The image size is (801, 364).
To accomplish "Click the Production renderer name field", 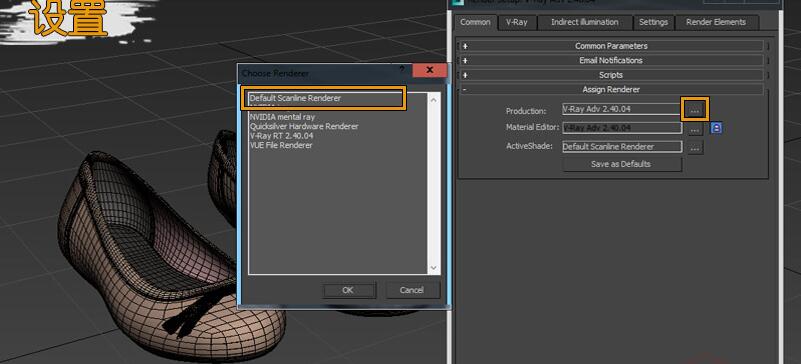I will click(622, 109).
